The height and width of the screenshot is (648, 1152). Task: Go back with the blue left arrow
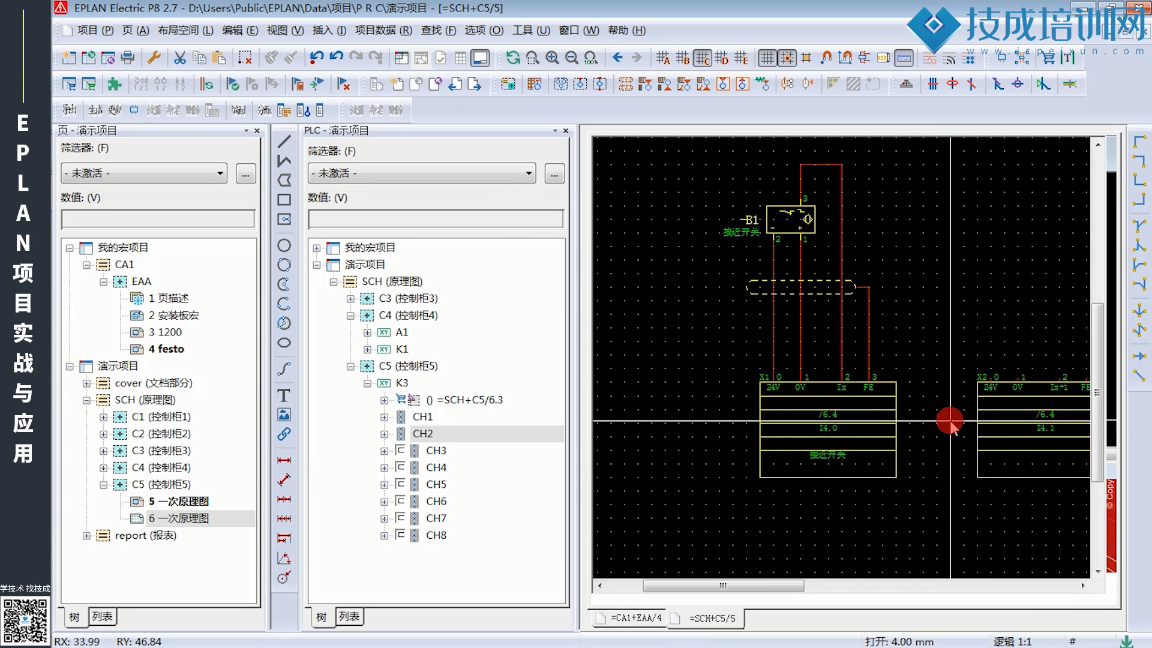pyautogui.click(x=617, y=57)
